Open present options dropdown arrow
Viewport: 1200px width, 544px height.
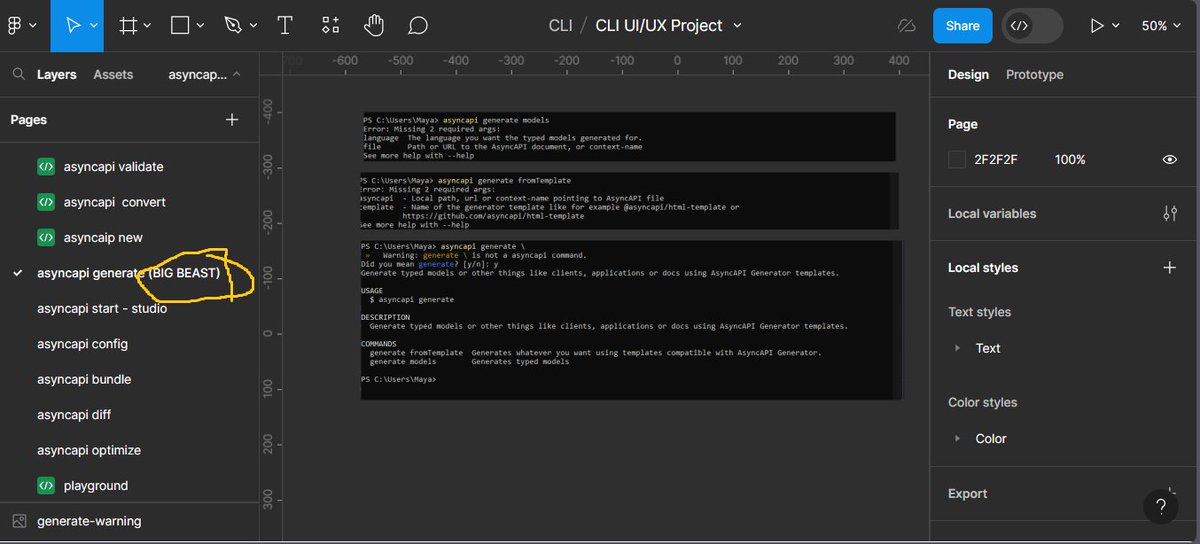coord(1116,27)
